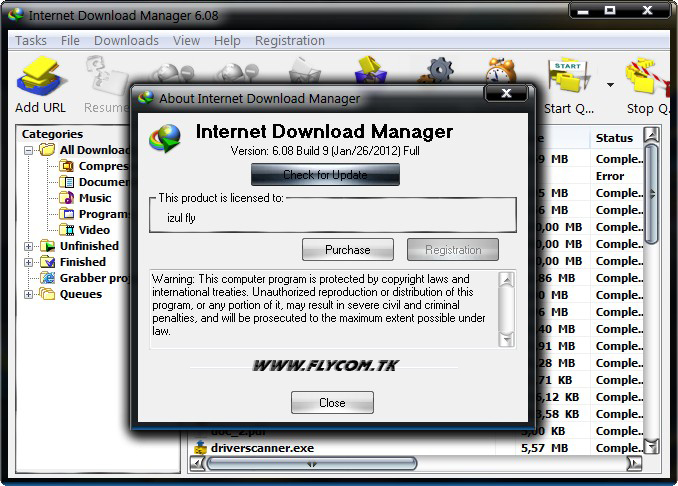Click the Resume toolbar icon
This screenshot has width=678, height=486.
[x=106, y=76]
